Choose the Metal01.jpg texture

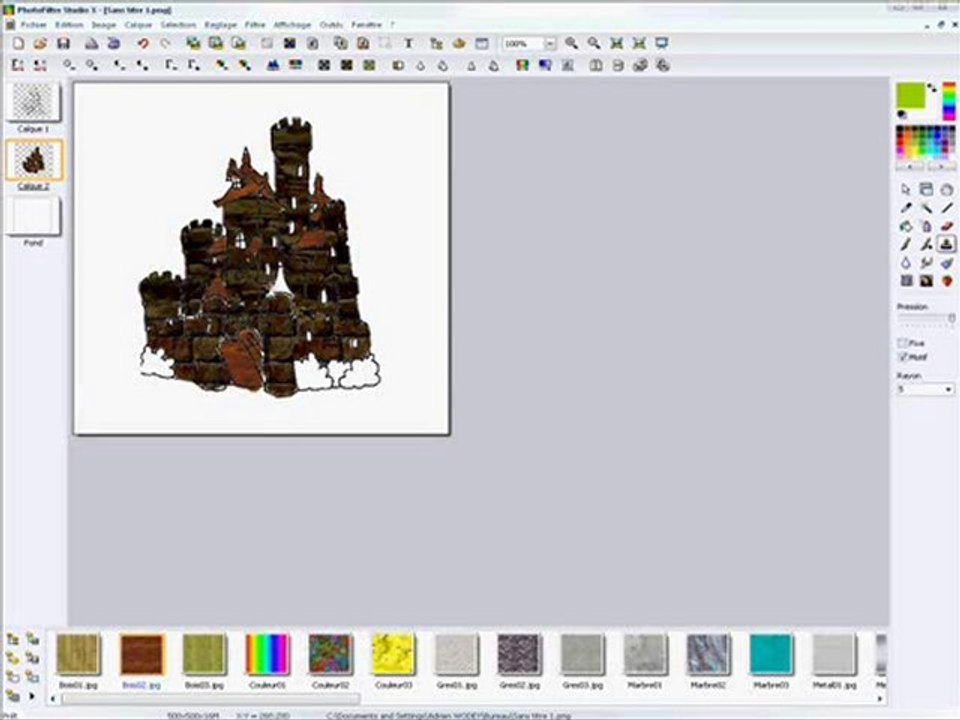tap(834, 654)
